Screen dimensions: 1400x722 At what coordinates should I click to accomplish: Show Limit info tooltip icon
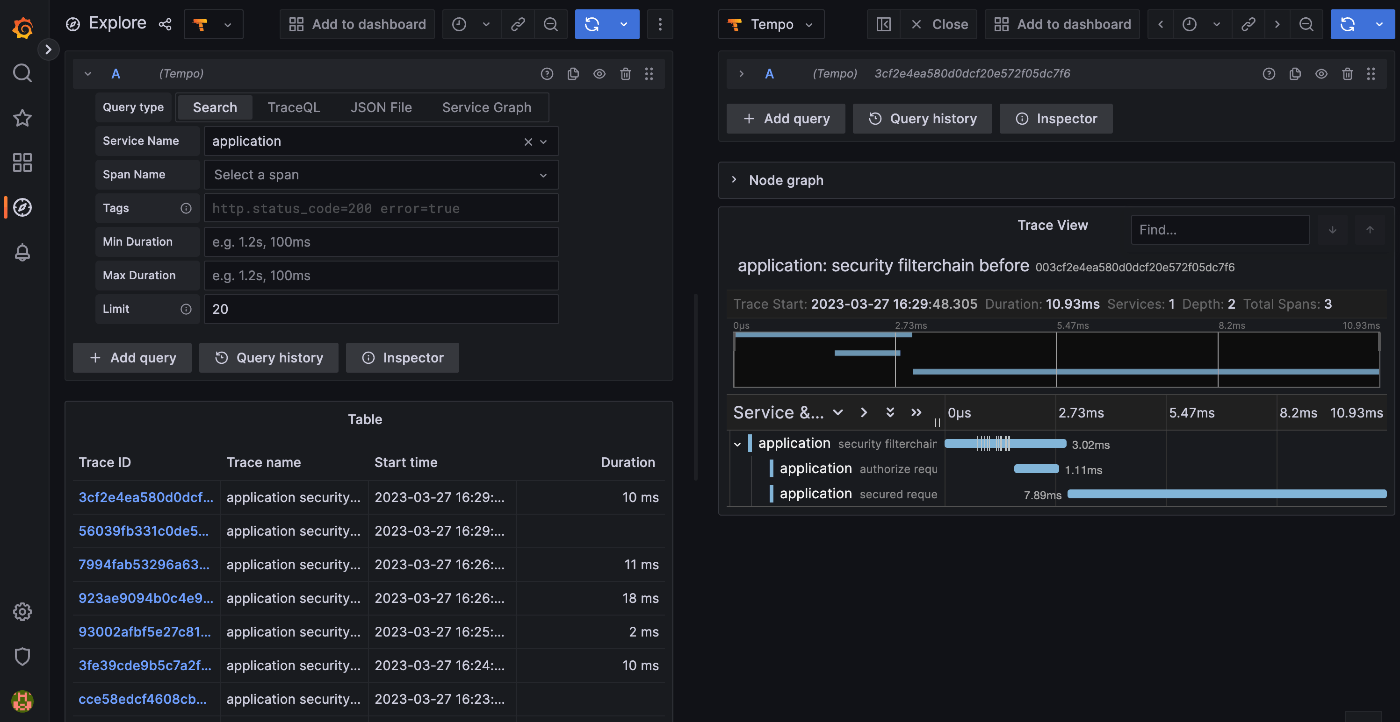(x=185, y=309)
